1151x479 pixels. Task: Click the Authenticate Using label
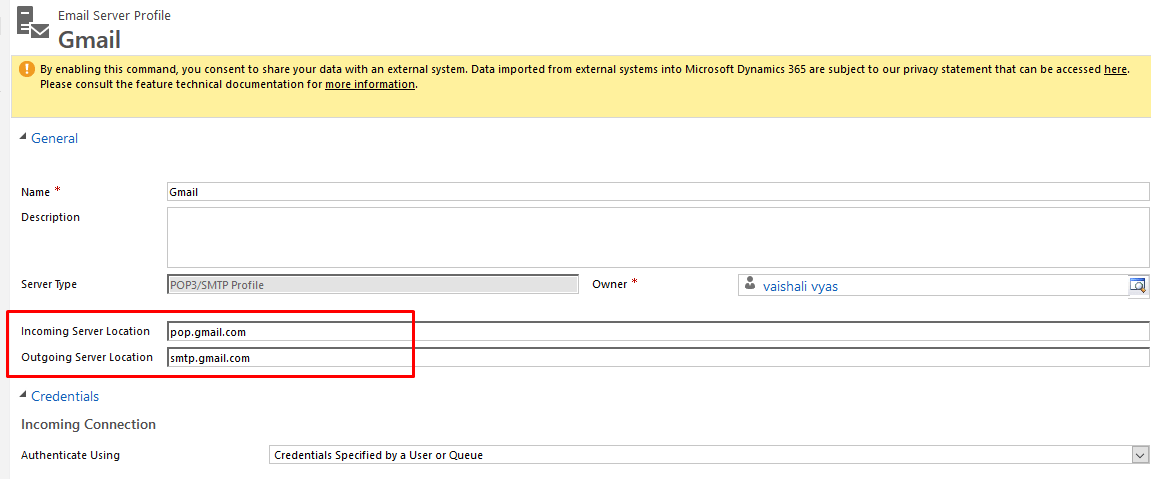point(70,455)
